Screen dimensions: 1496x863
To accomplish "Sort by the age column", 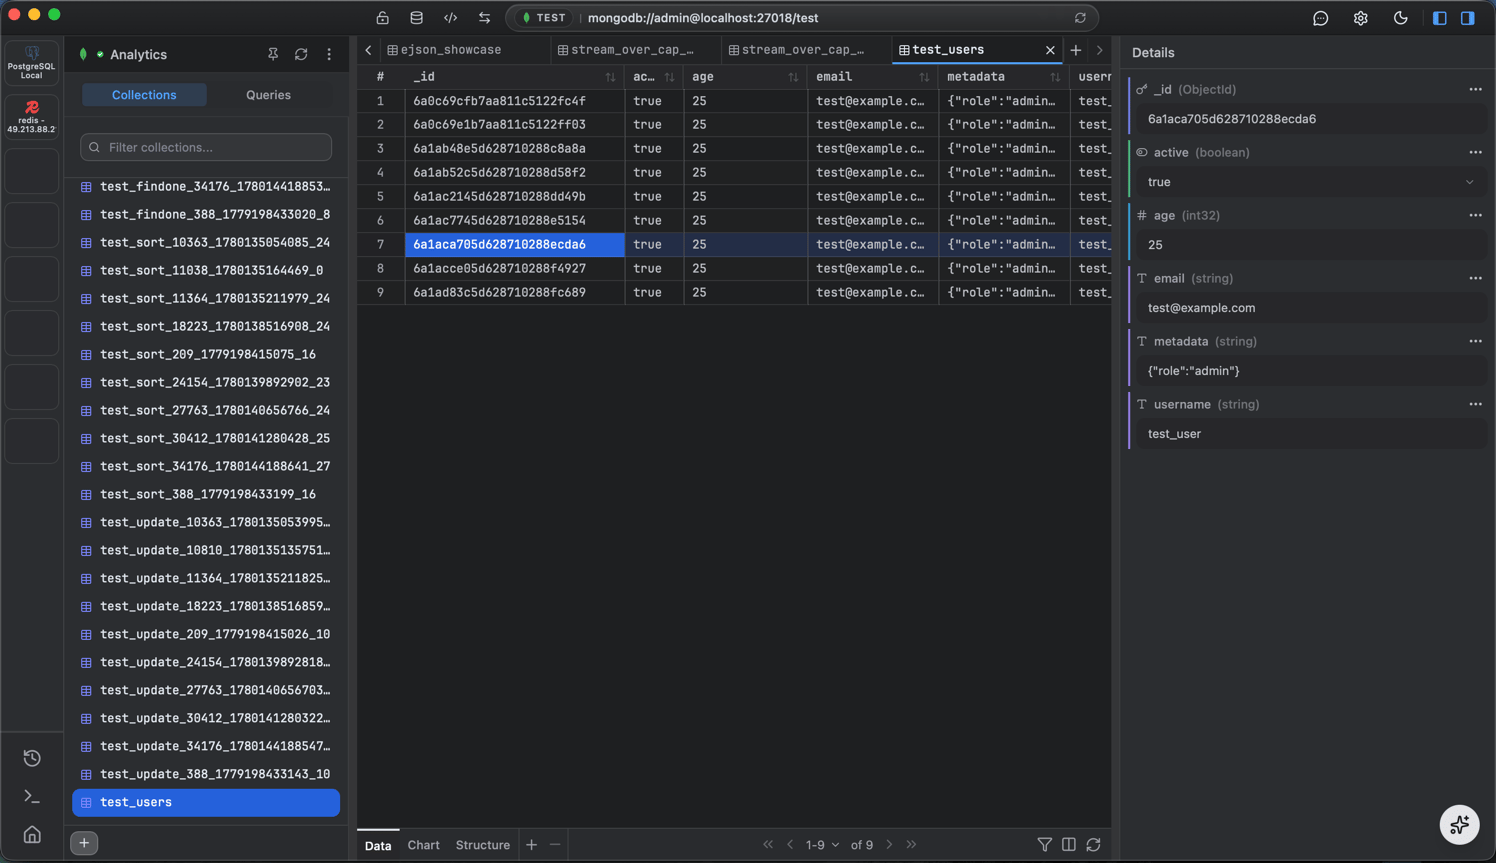I will pyautogui.click(x=793, y=77).
